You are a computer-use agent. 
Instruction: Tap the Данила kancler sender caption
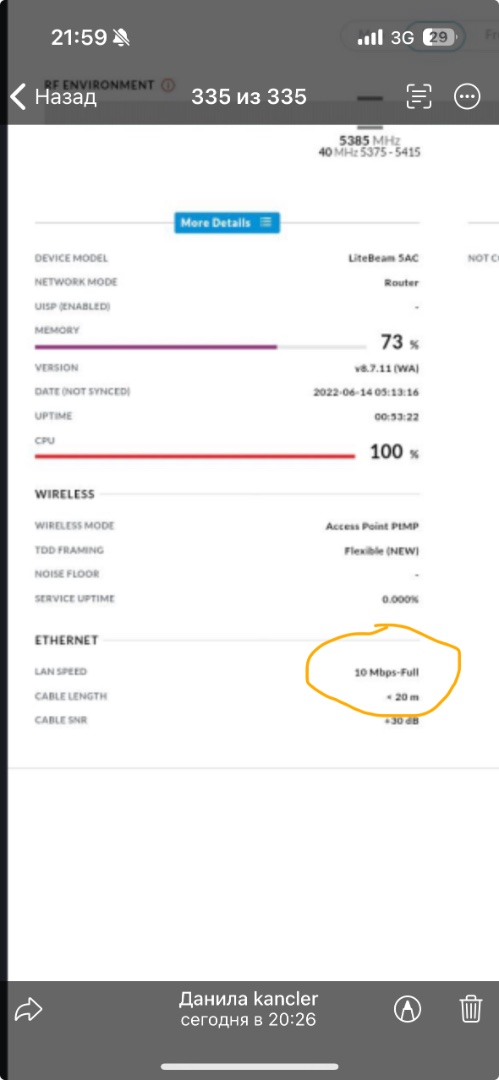(x=249, y=999)
